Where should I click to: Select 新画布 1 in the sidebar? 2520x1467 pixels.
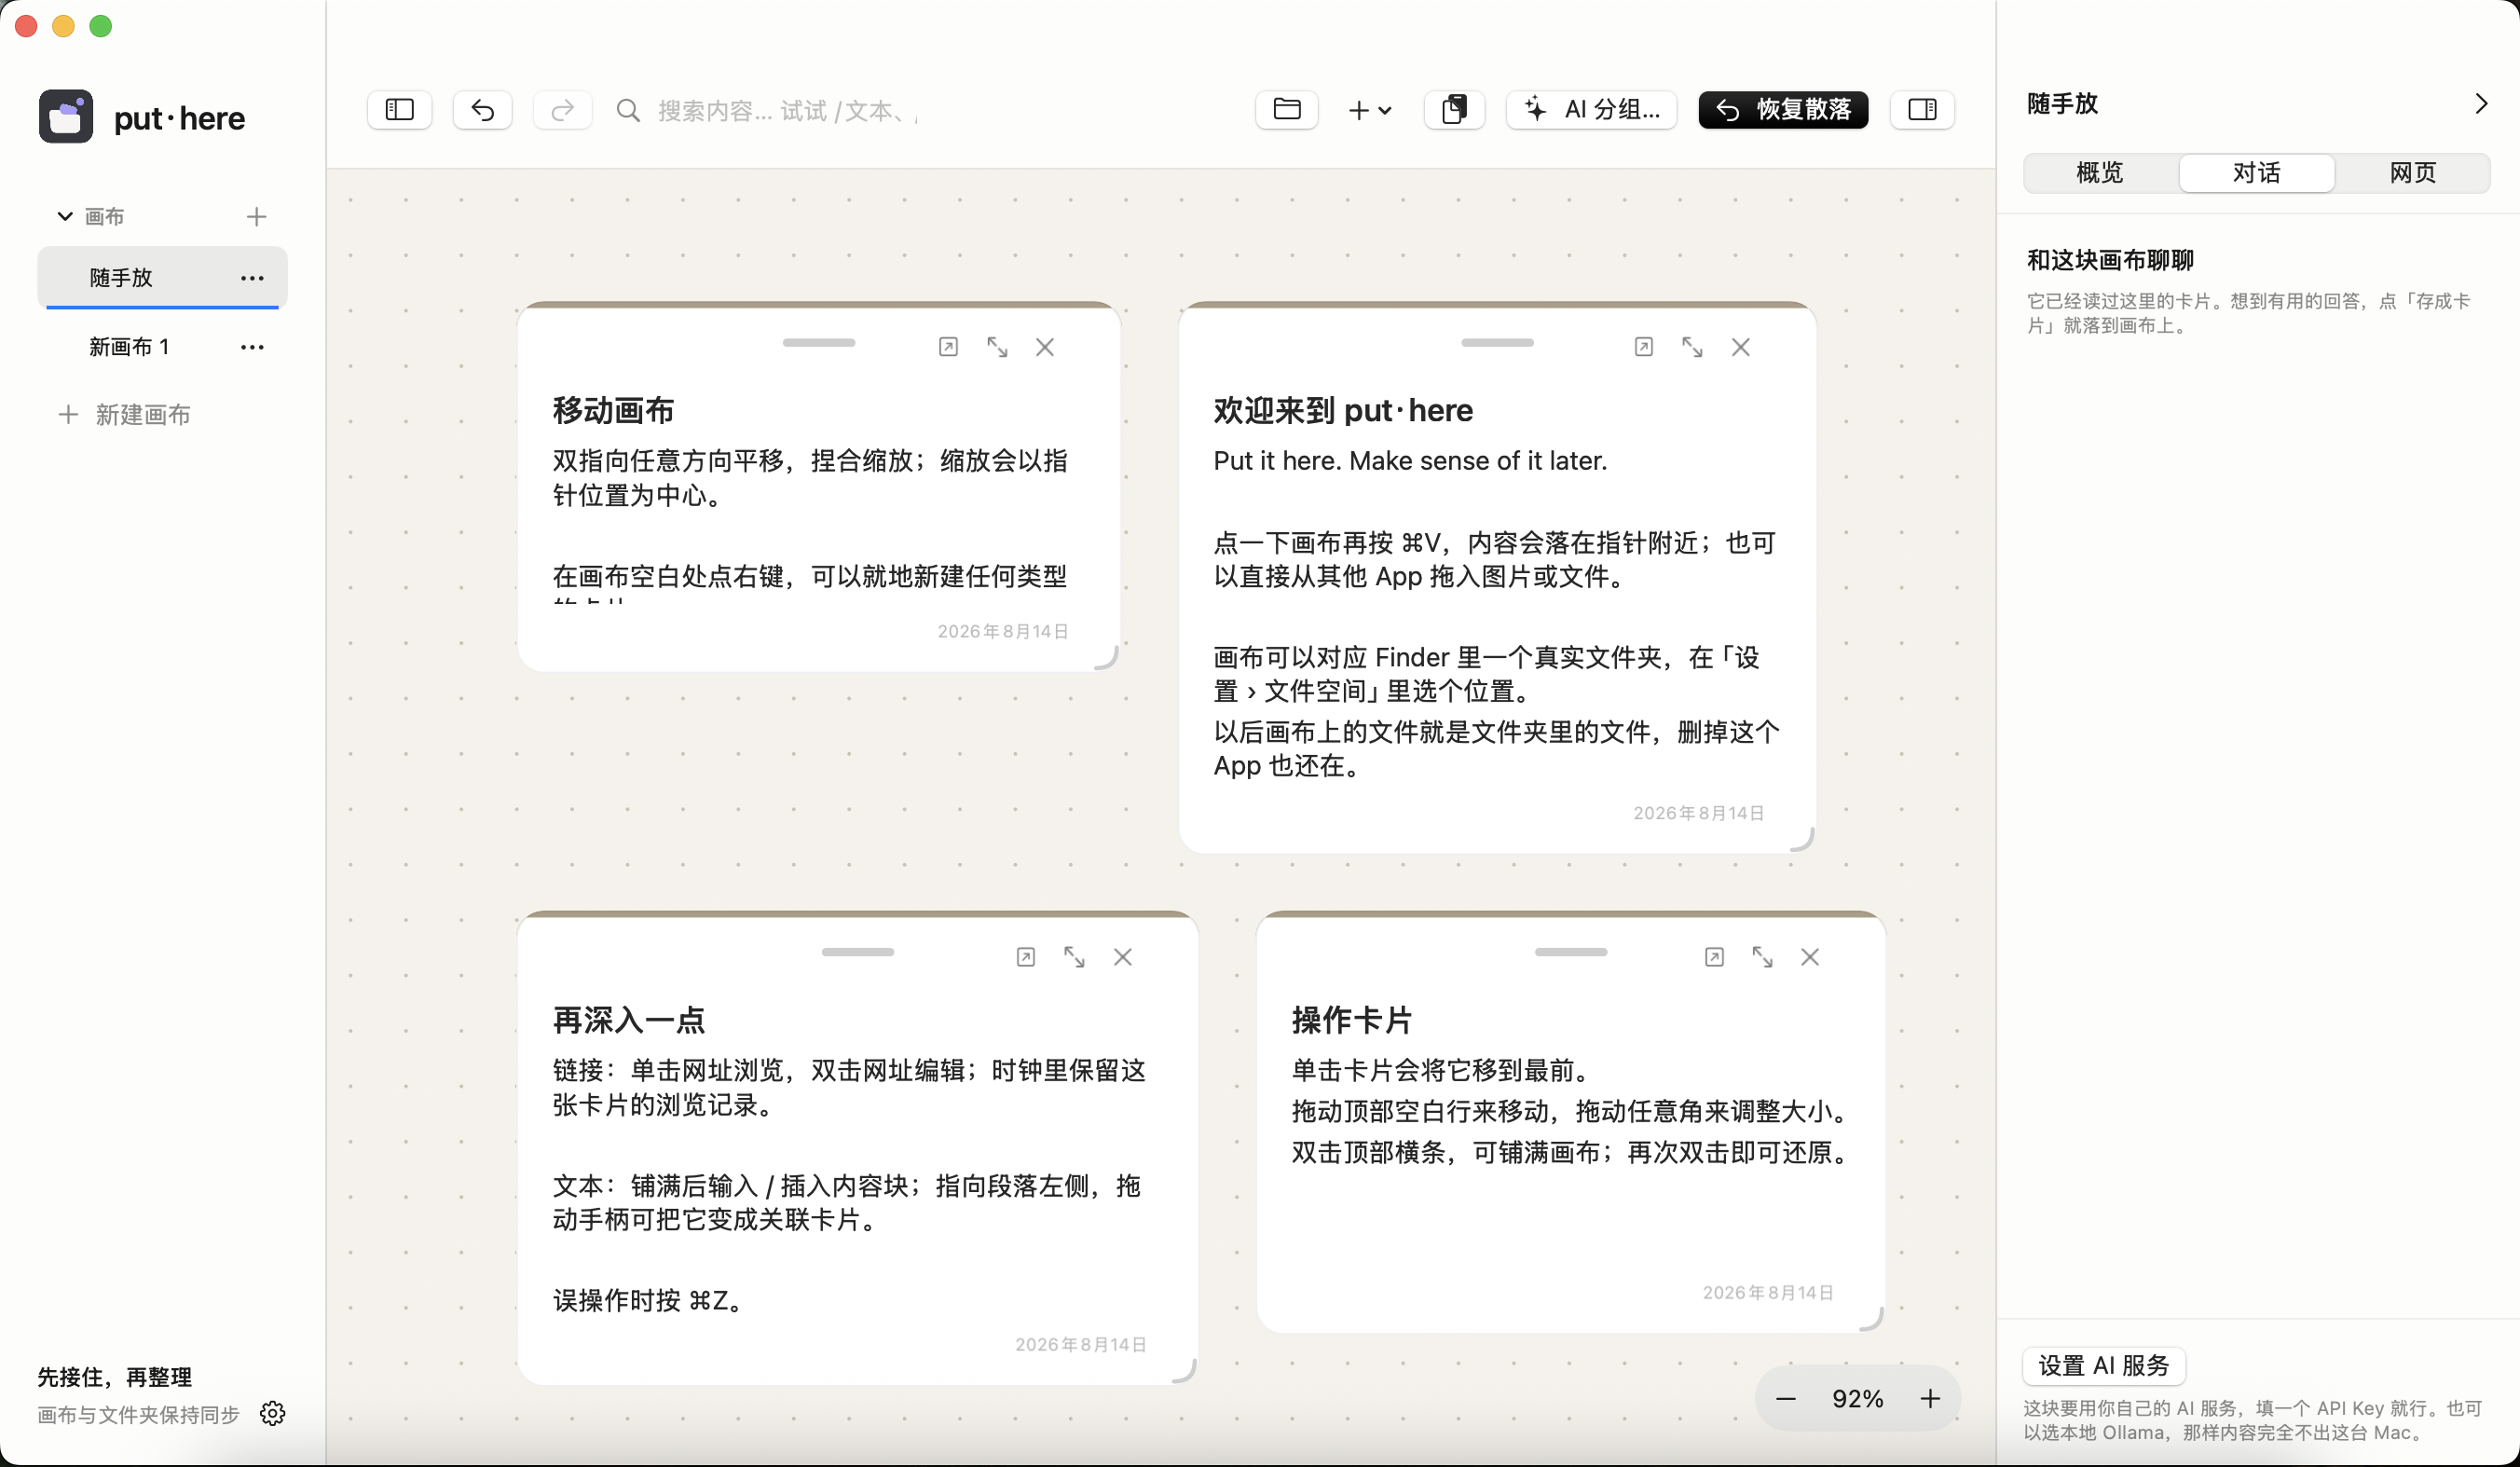click(x=162, y=347)
